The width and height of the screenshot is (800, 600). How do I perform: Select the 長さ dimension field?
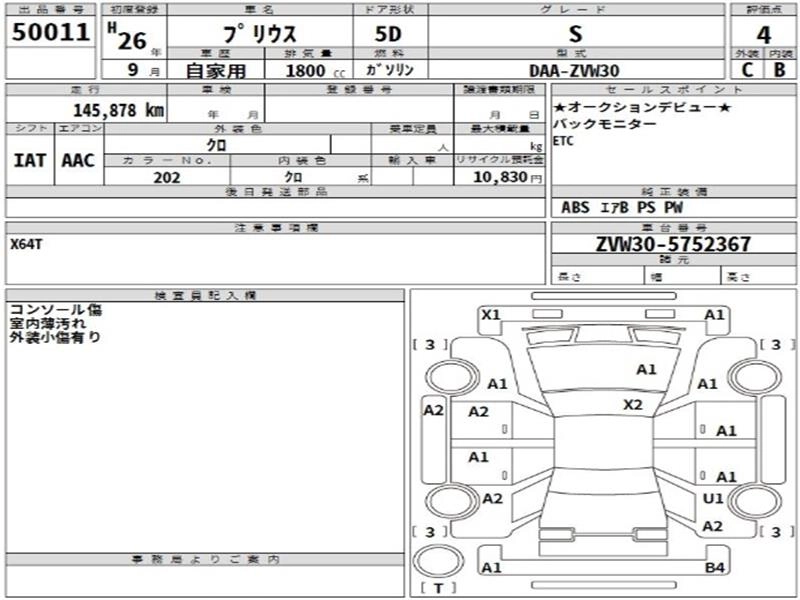pos(597,277)
